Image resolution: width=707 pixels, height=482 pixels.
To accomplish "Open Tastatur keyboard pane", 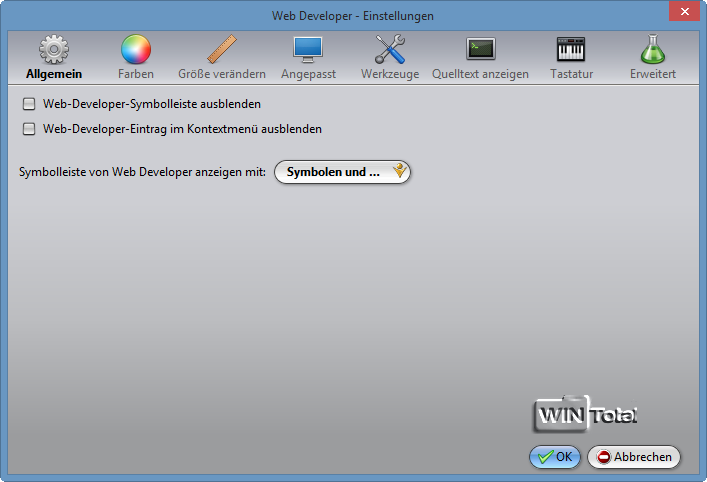I will coord(571,57).
